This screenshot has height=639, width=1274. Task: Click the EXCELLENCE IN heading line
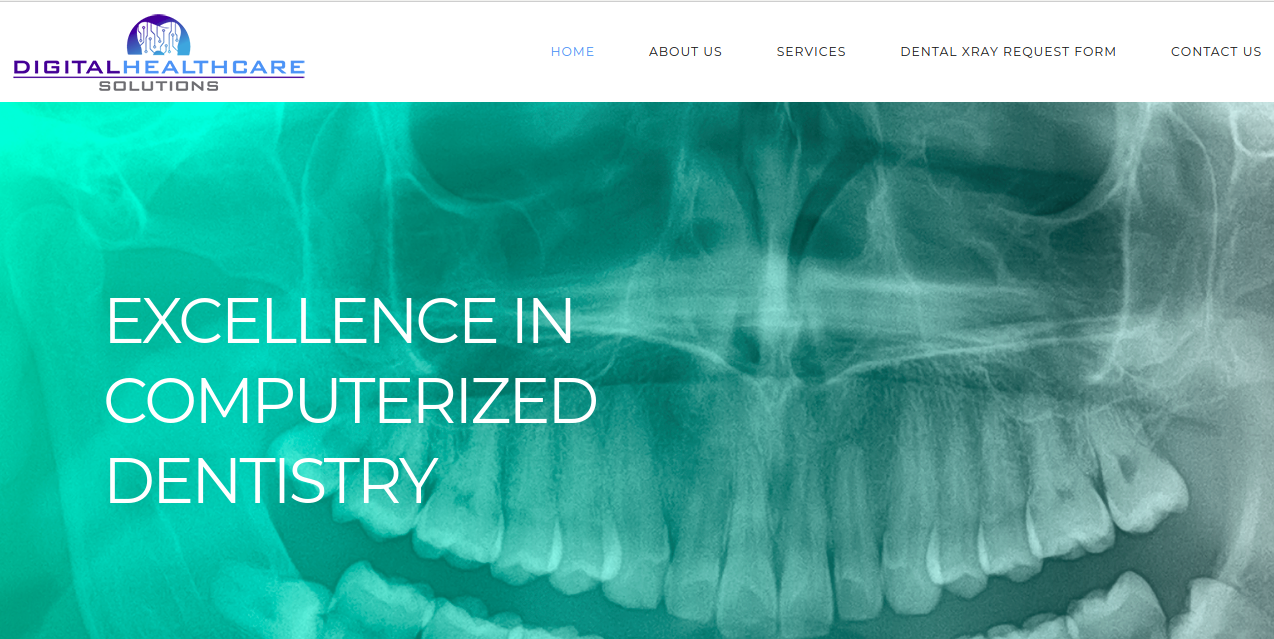339,321
